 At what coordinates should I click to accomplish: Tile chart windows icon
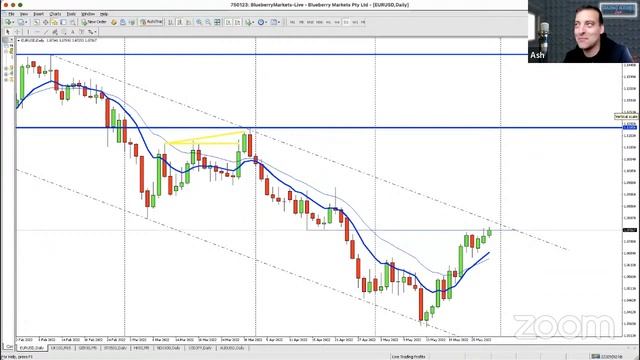pos(217,22)
